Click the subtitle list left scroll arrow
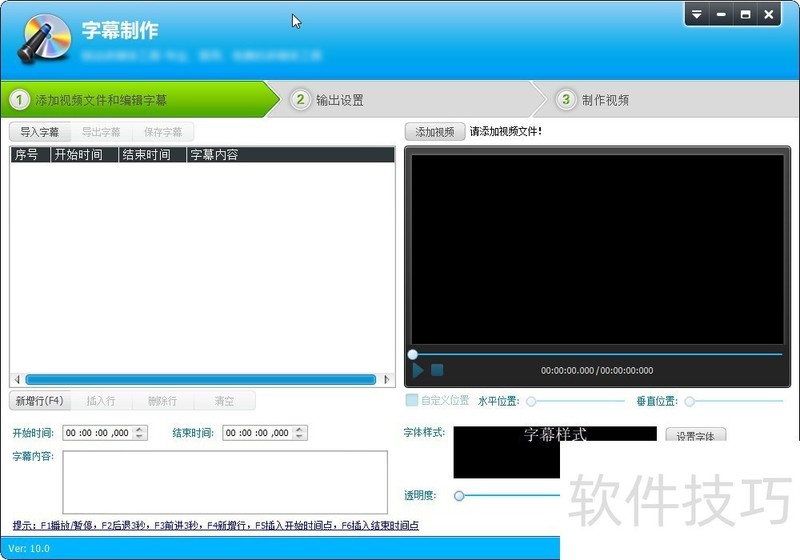 (x=17, y=379)
